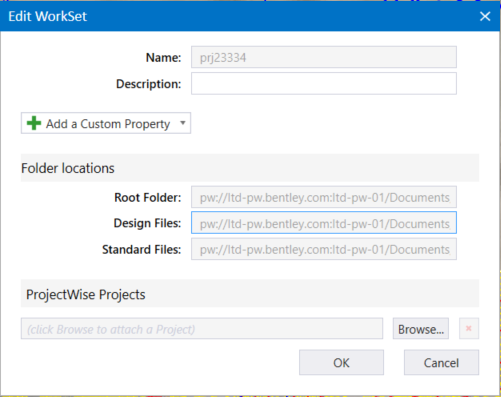Expand the Add a Custom Property dropdown arrow

183,123
